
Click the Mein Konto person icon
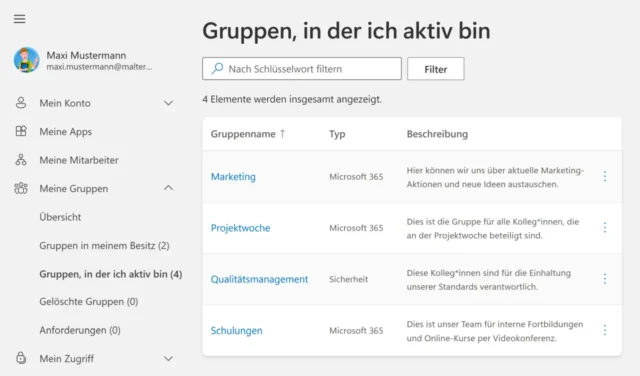tap(21, 103)
